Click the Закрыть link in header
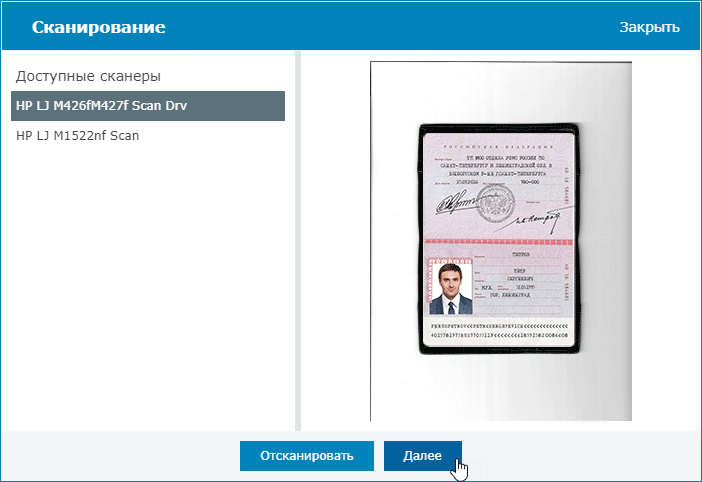Image resolution: width=702 pixels, height=482 pixels. [x=649, y=27]
